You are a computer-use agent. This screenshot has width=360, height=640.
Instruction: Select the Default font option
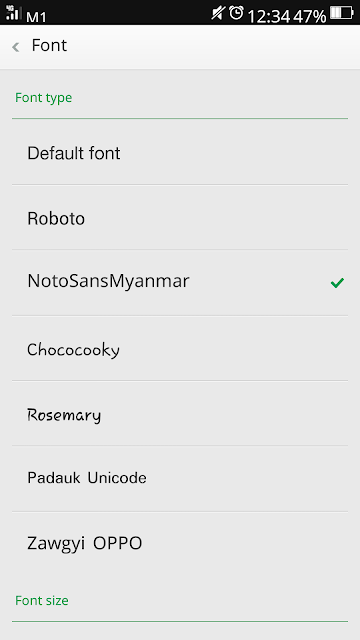[180, 152]
